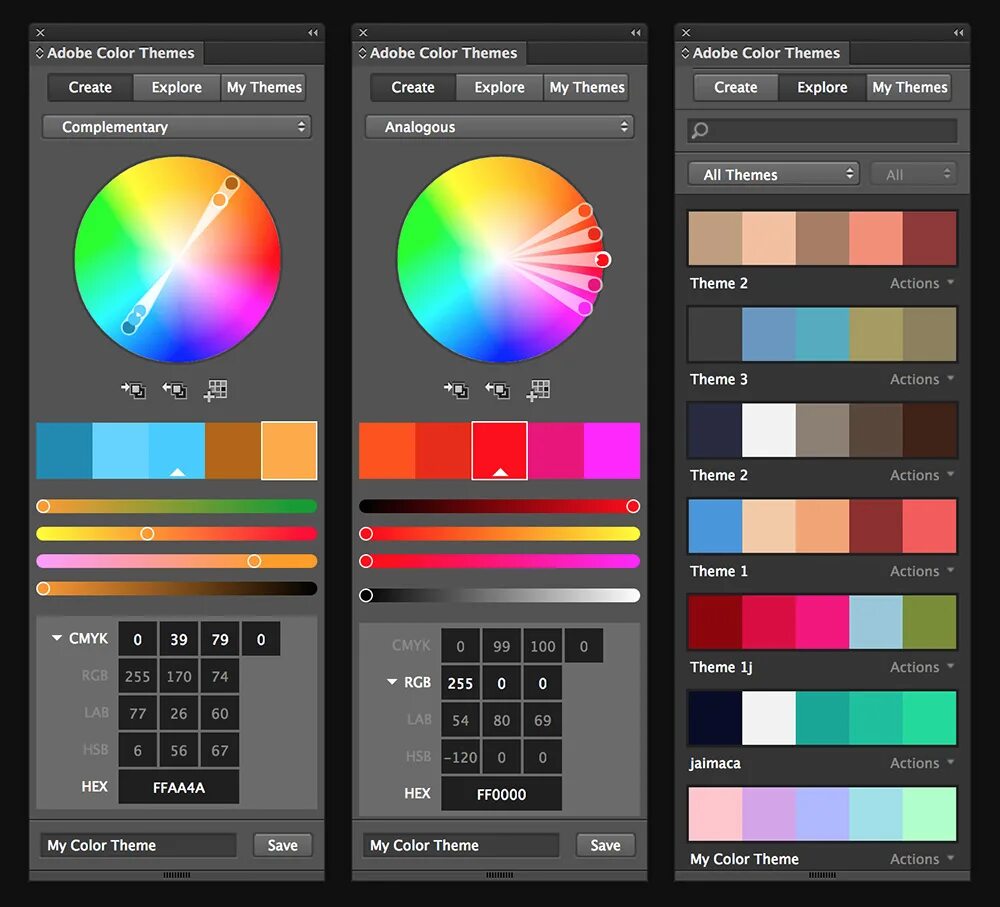This screenshot has width=1000, height=907.
Task: Select the red base marker on Analogous wheel
Action: [x=603, y=260]
